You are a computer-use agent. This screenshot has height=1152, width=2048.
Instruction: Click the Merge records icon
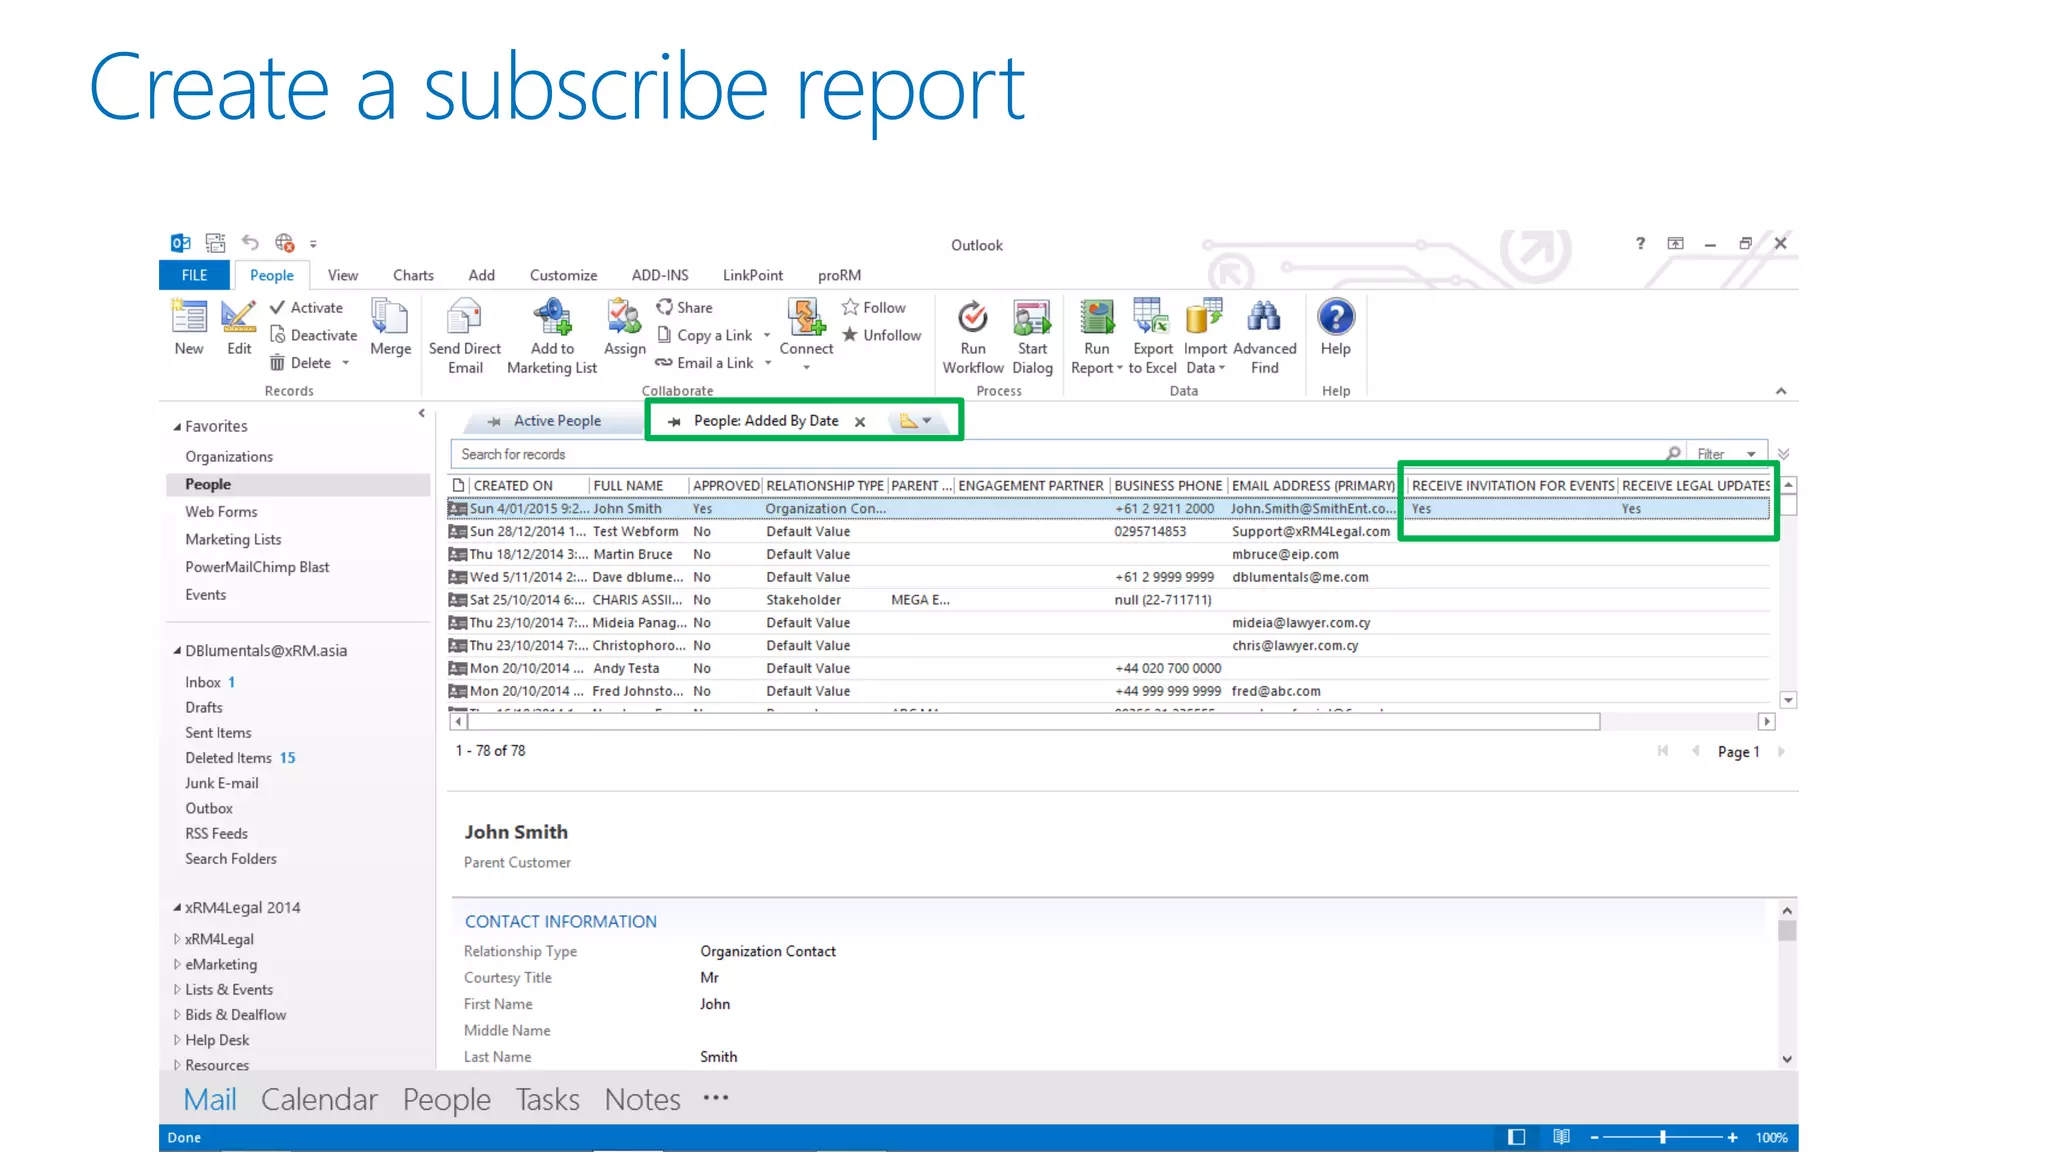pos(390,317)
